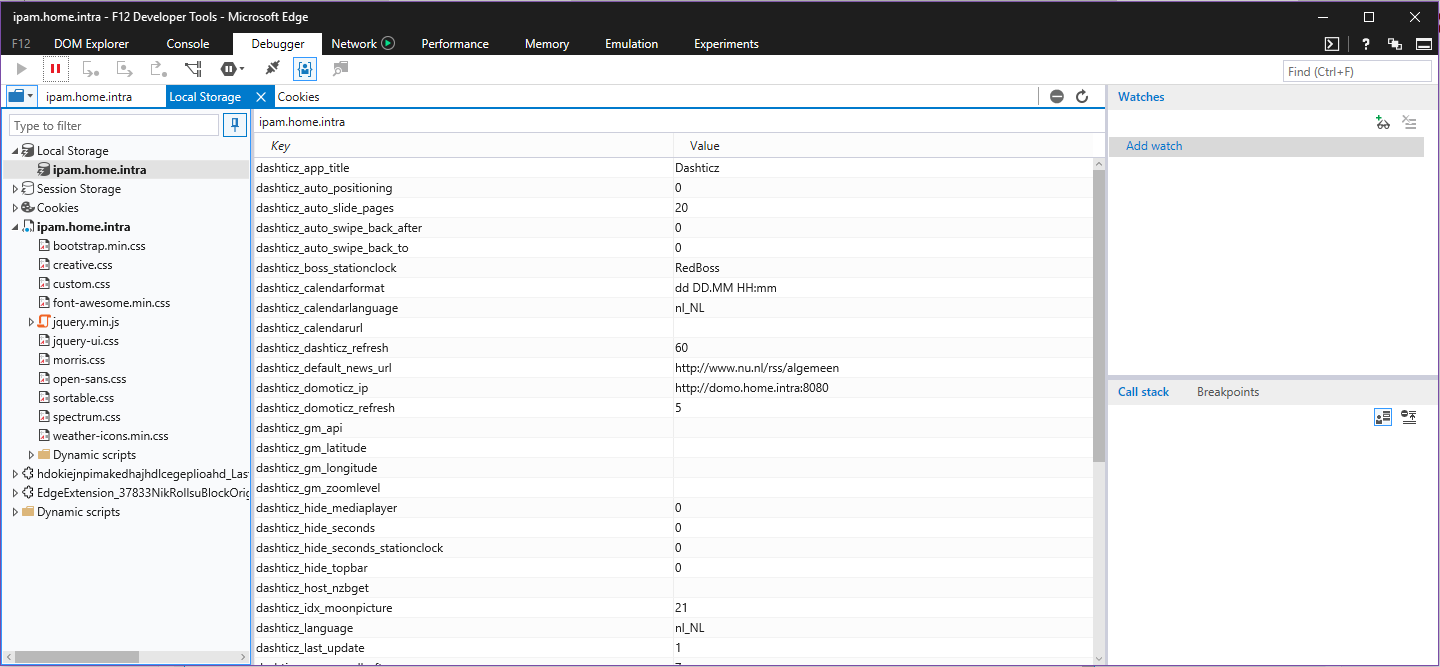The height and width of the screenshot is (667, 1440).
Task: Toggle the pin icon beside the filter box
Action: tap(235, 125)
